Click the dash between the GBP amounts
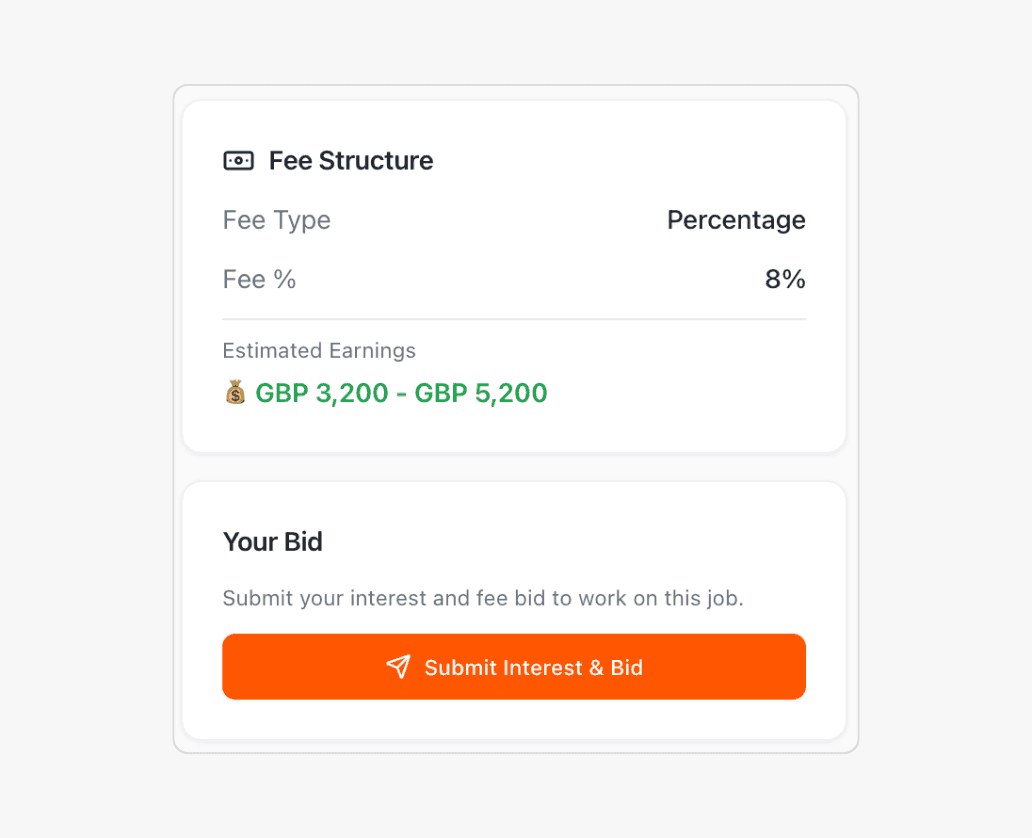The width and height of the screenshot is (1032, 838). (x=401, y=393)
